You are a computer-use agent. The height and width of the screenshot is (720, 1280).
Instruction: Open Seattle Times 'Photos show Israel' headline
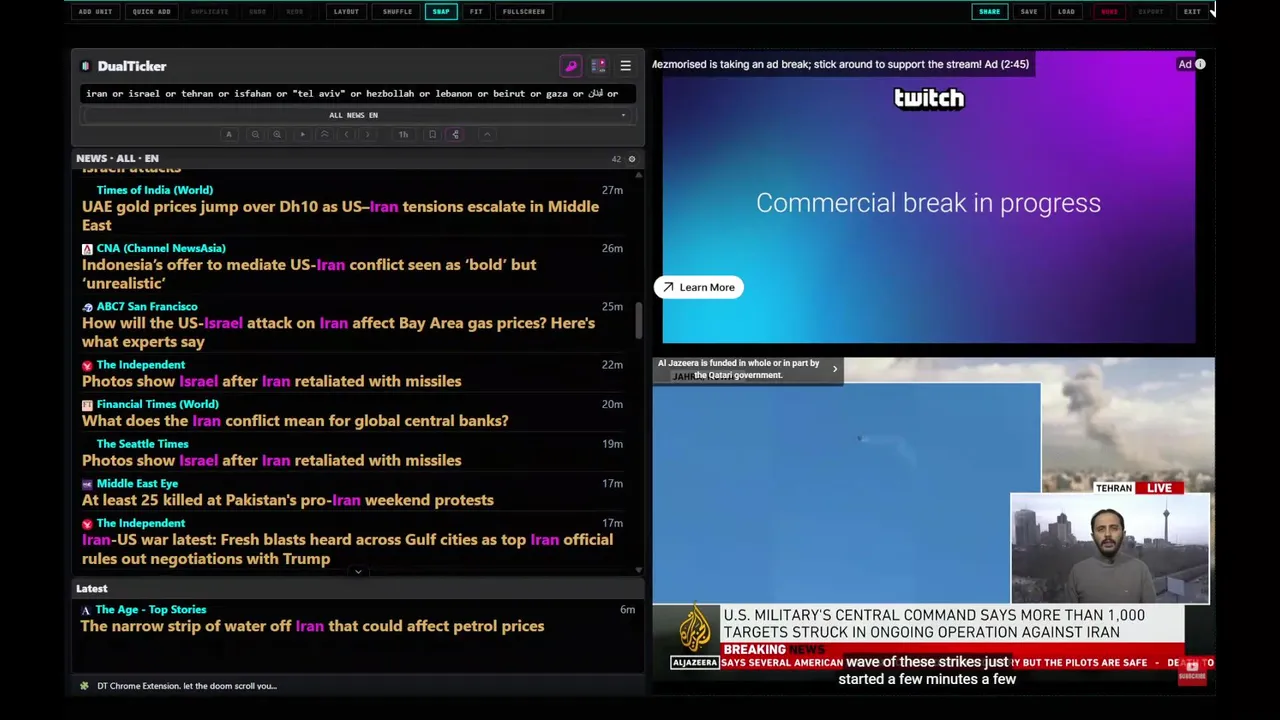tap(271, 461)
